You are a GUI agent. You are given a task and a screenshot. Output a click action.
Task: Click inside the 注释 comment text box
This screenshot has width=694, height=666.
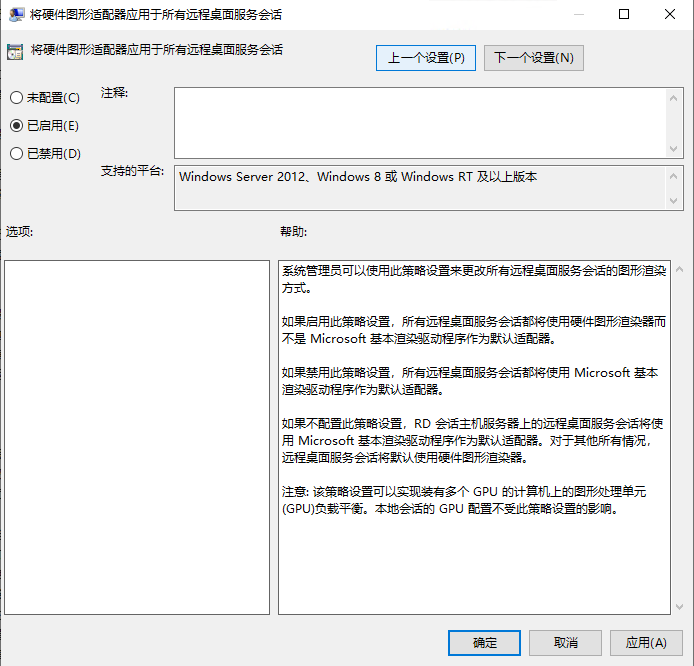pyautogui.click(x=420, y=122)
